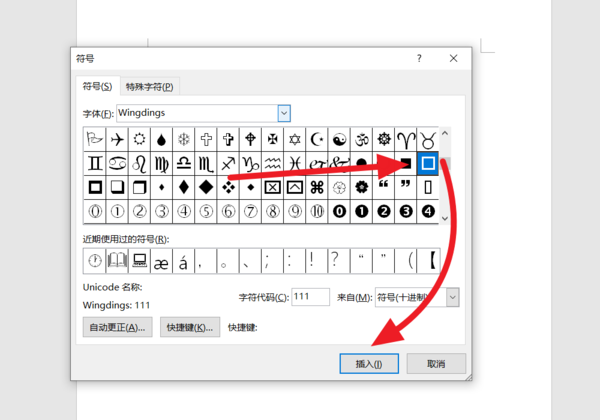Close the 符号 dialog
The image size is (600, 420).
pos(453,59)
